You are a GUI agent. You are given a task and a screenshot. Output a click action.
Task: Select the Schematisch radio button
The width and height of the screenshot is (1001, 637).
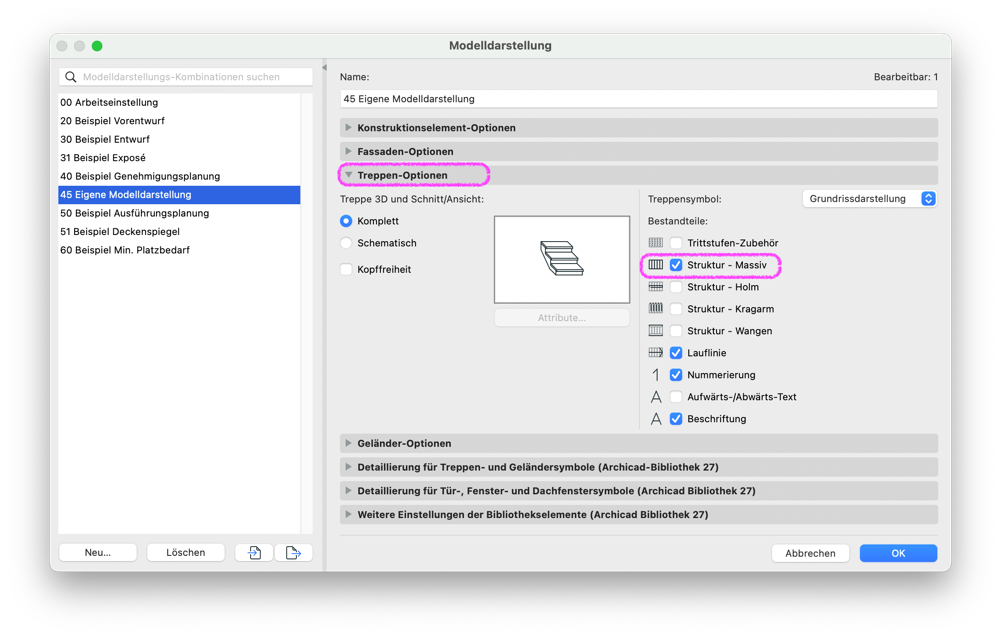tap(346, 243)
